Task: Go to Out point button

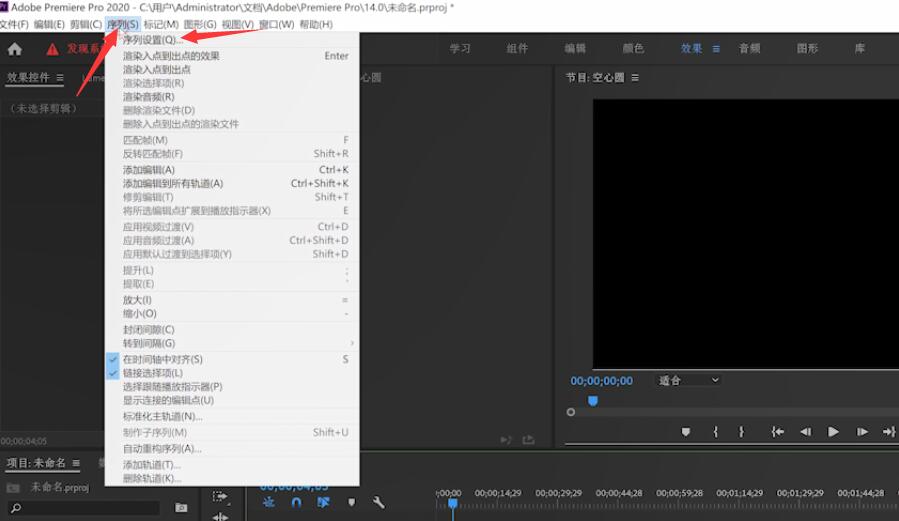Action: point(889,432)
